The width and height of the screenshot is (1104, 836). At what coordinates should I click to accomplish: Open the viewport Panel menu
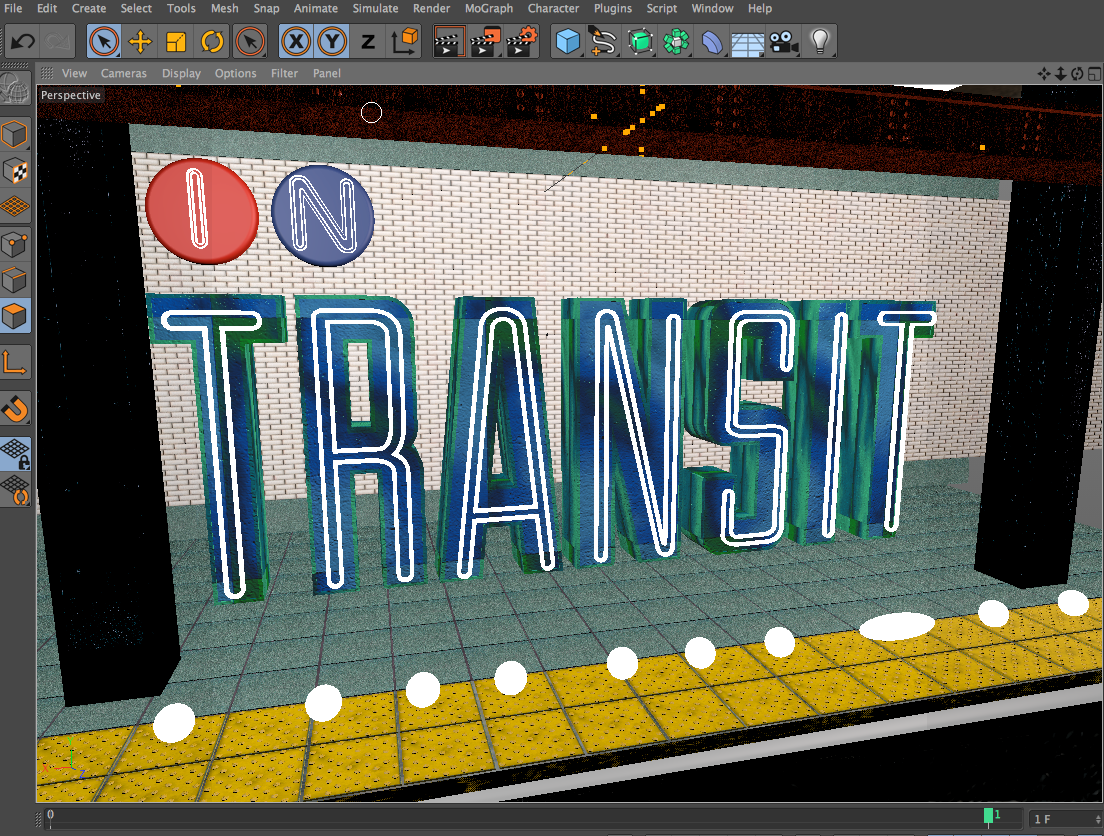coord(327,73)
